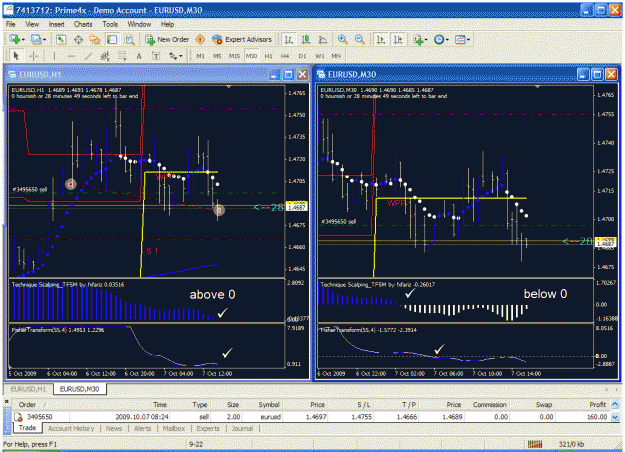Switch timeframe to M5
The width and height of the screenshot is (625, 452).
(217, 56)
